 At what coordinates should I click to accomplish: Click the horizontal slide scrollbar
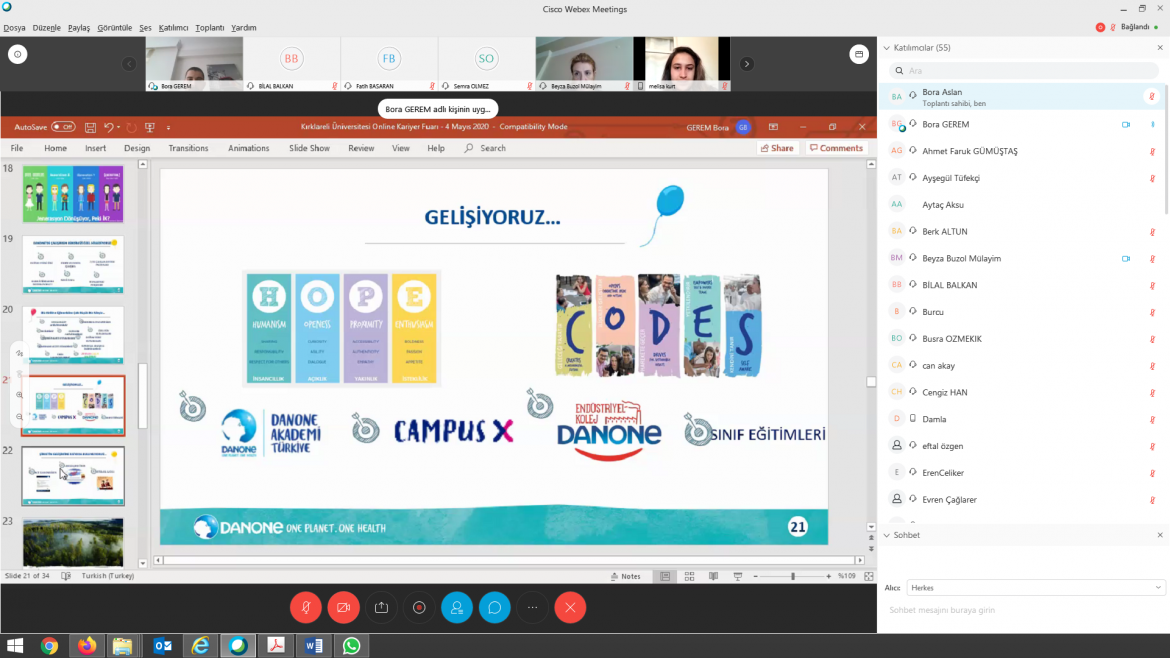(508, 560)
